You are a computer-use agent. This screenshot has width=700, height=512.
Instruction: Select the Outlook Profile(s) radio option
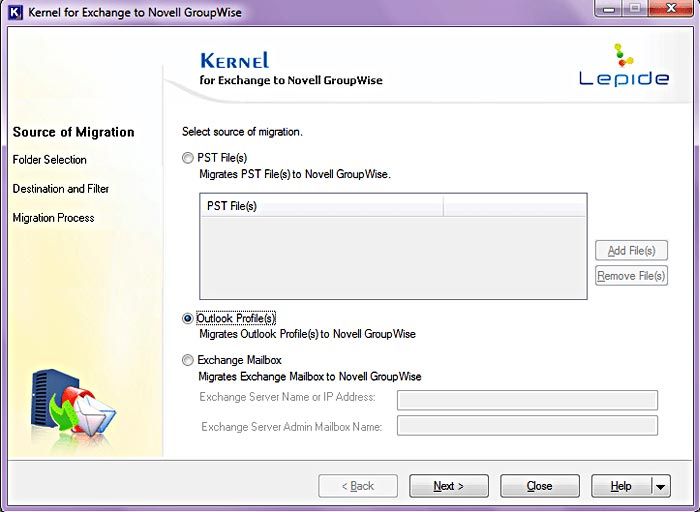[188, 319]
